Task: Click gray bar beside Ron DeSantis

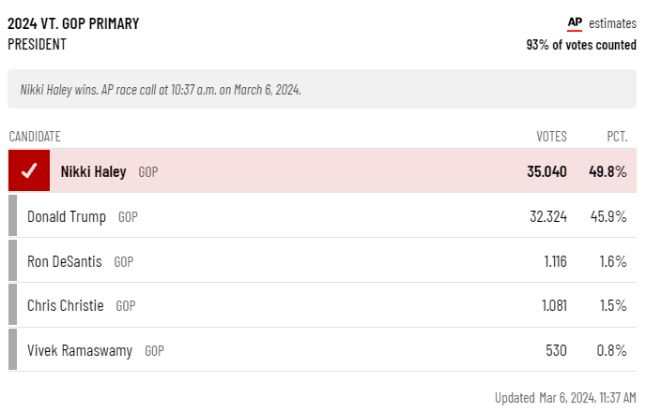Action: (x=13, y=261)
